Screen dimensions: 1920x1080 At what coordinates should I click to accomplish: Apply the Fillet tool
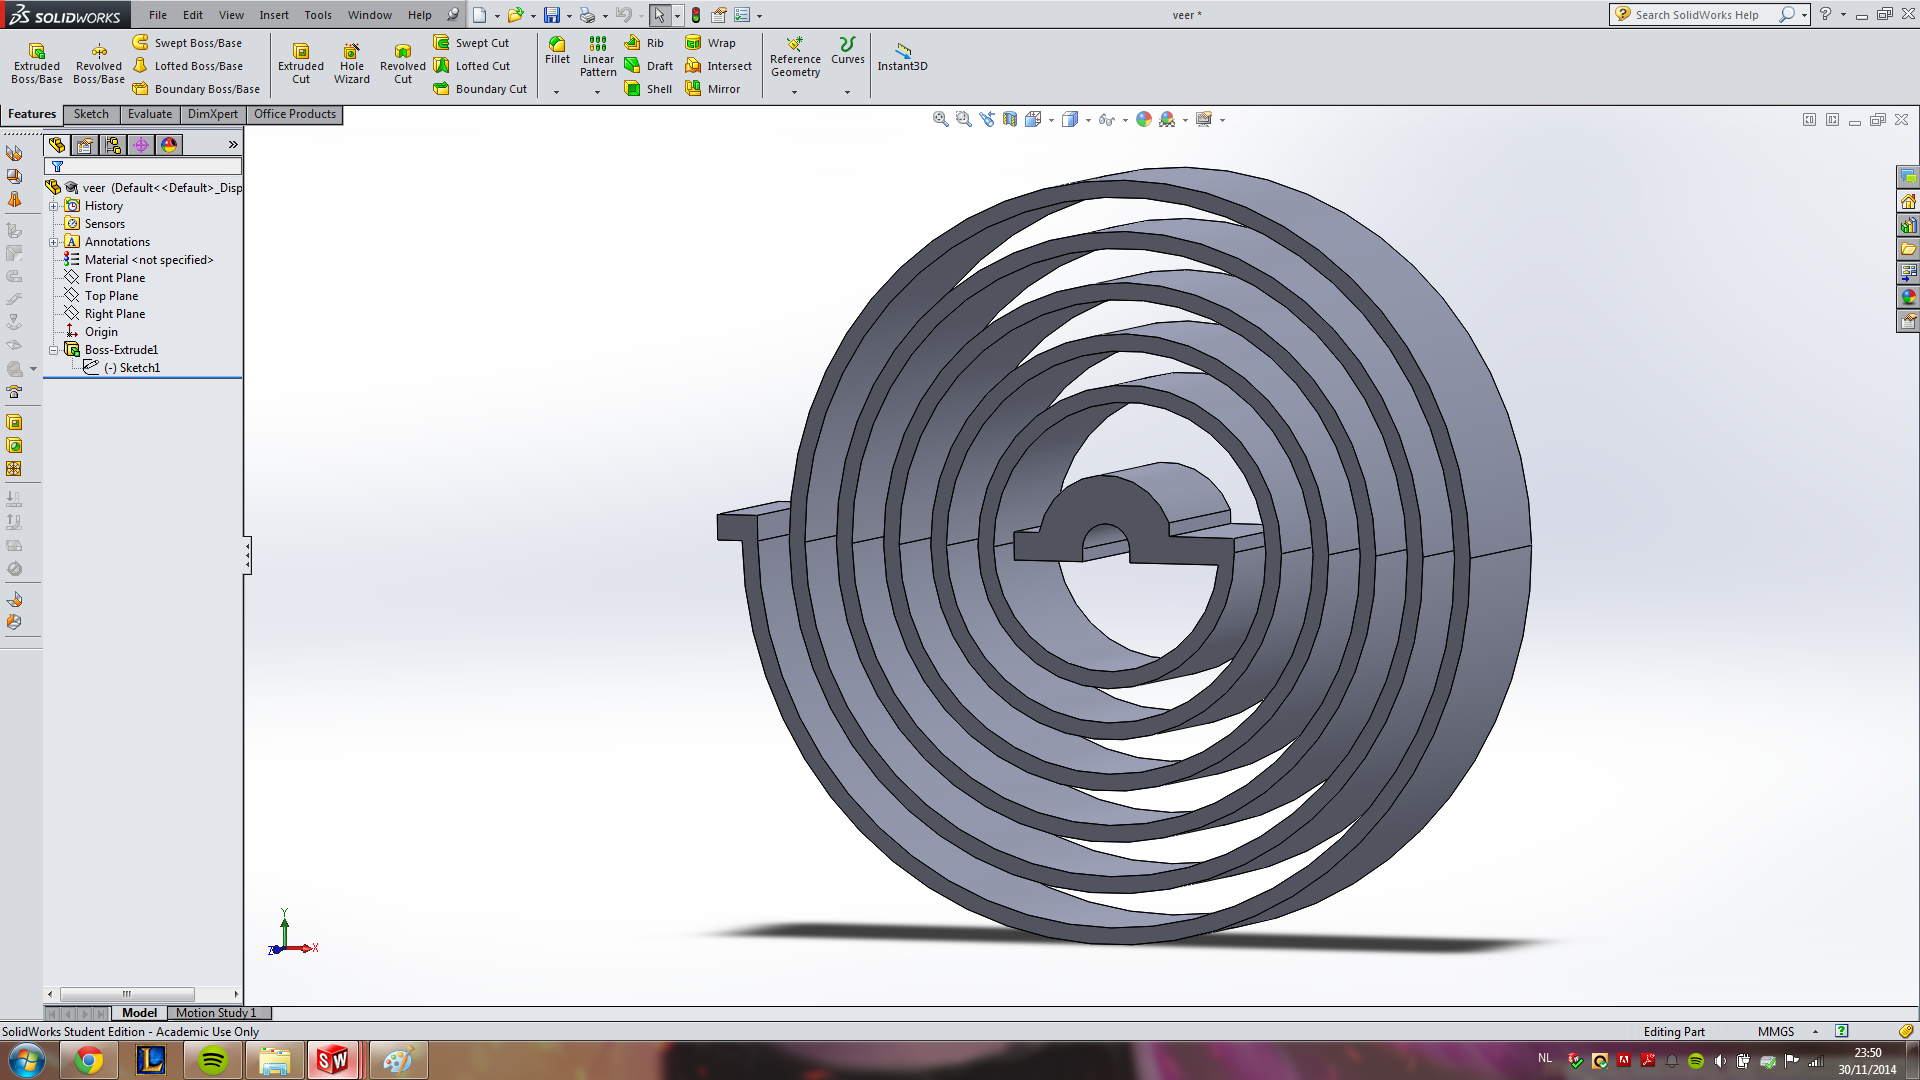[x=557, y=51]
